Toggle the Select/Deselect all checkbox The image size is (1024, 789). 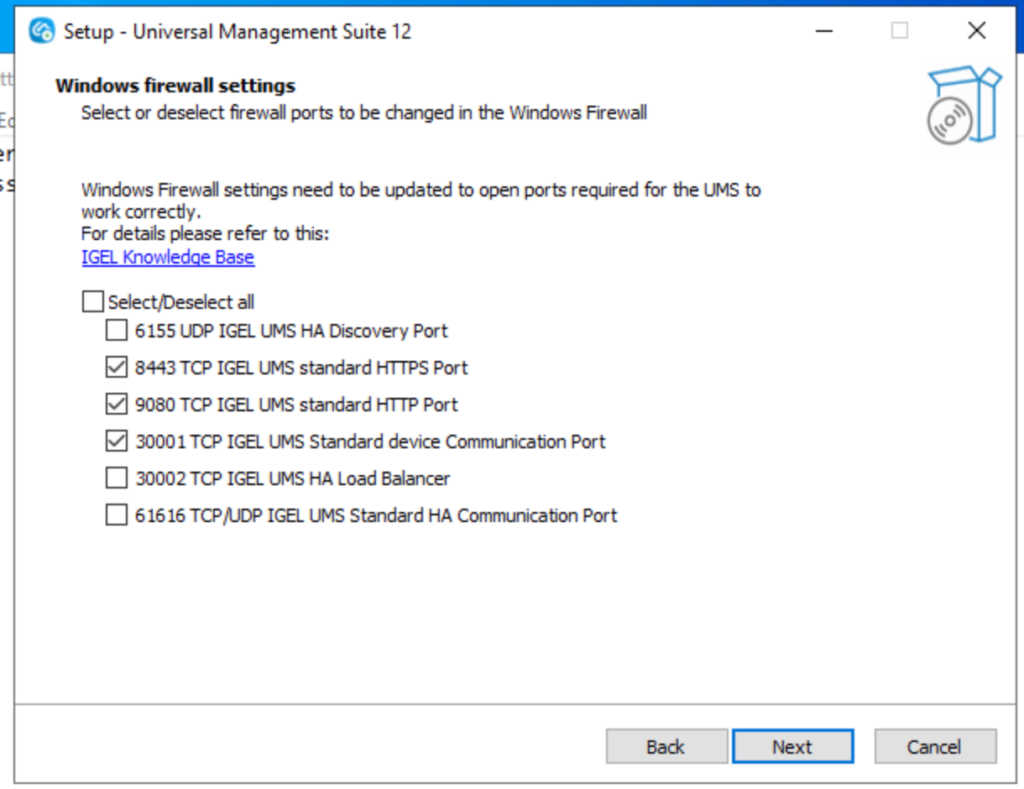point(93,301)
